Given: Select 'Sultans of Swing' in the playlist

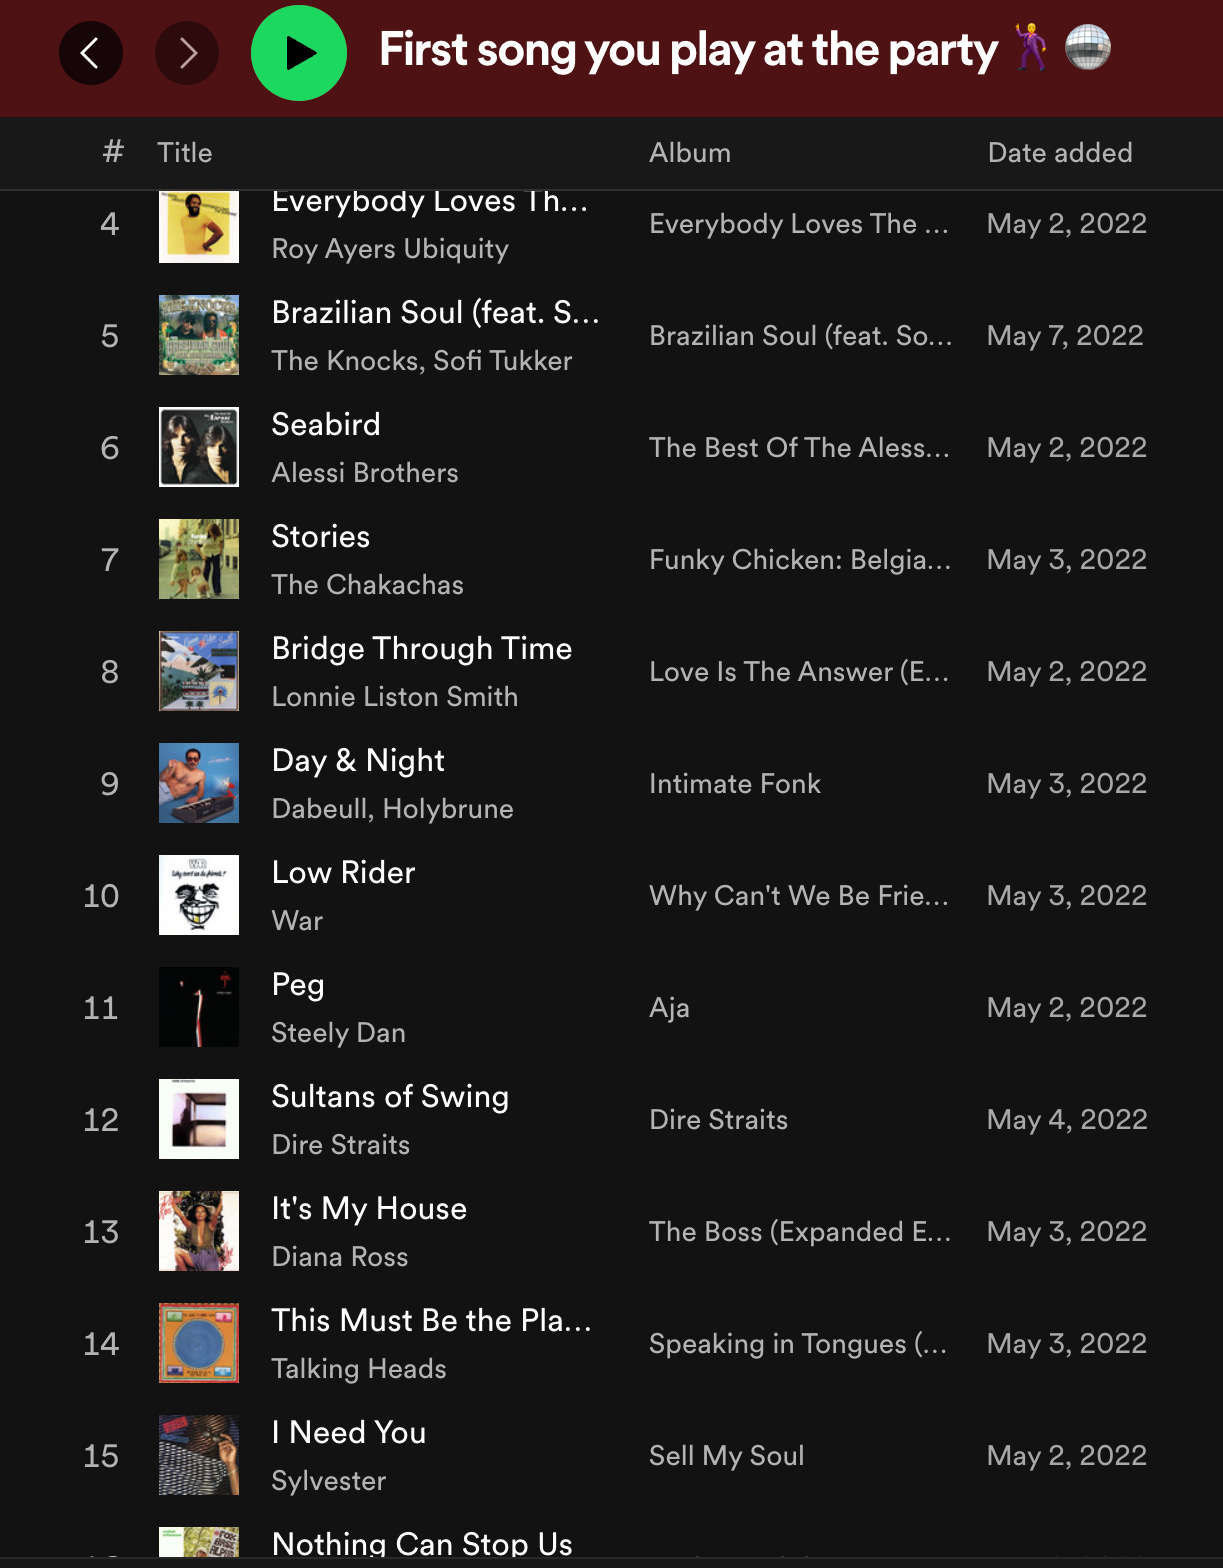Looking at the screenshot, I should coord(390,1097).
